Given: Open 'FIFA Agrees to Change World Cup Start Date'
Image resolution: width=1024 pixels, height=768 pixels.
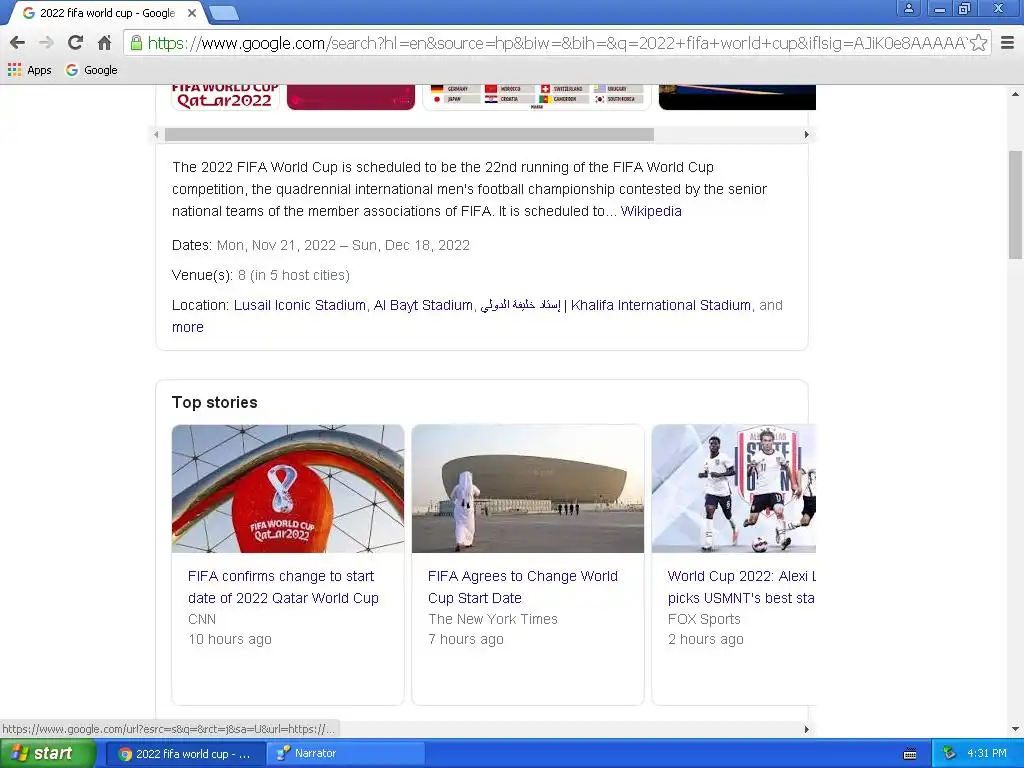Looking at the screenshot, I should point(522,587).
